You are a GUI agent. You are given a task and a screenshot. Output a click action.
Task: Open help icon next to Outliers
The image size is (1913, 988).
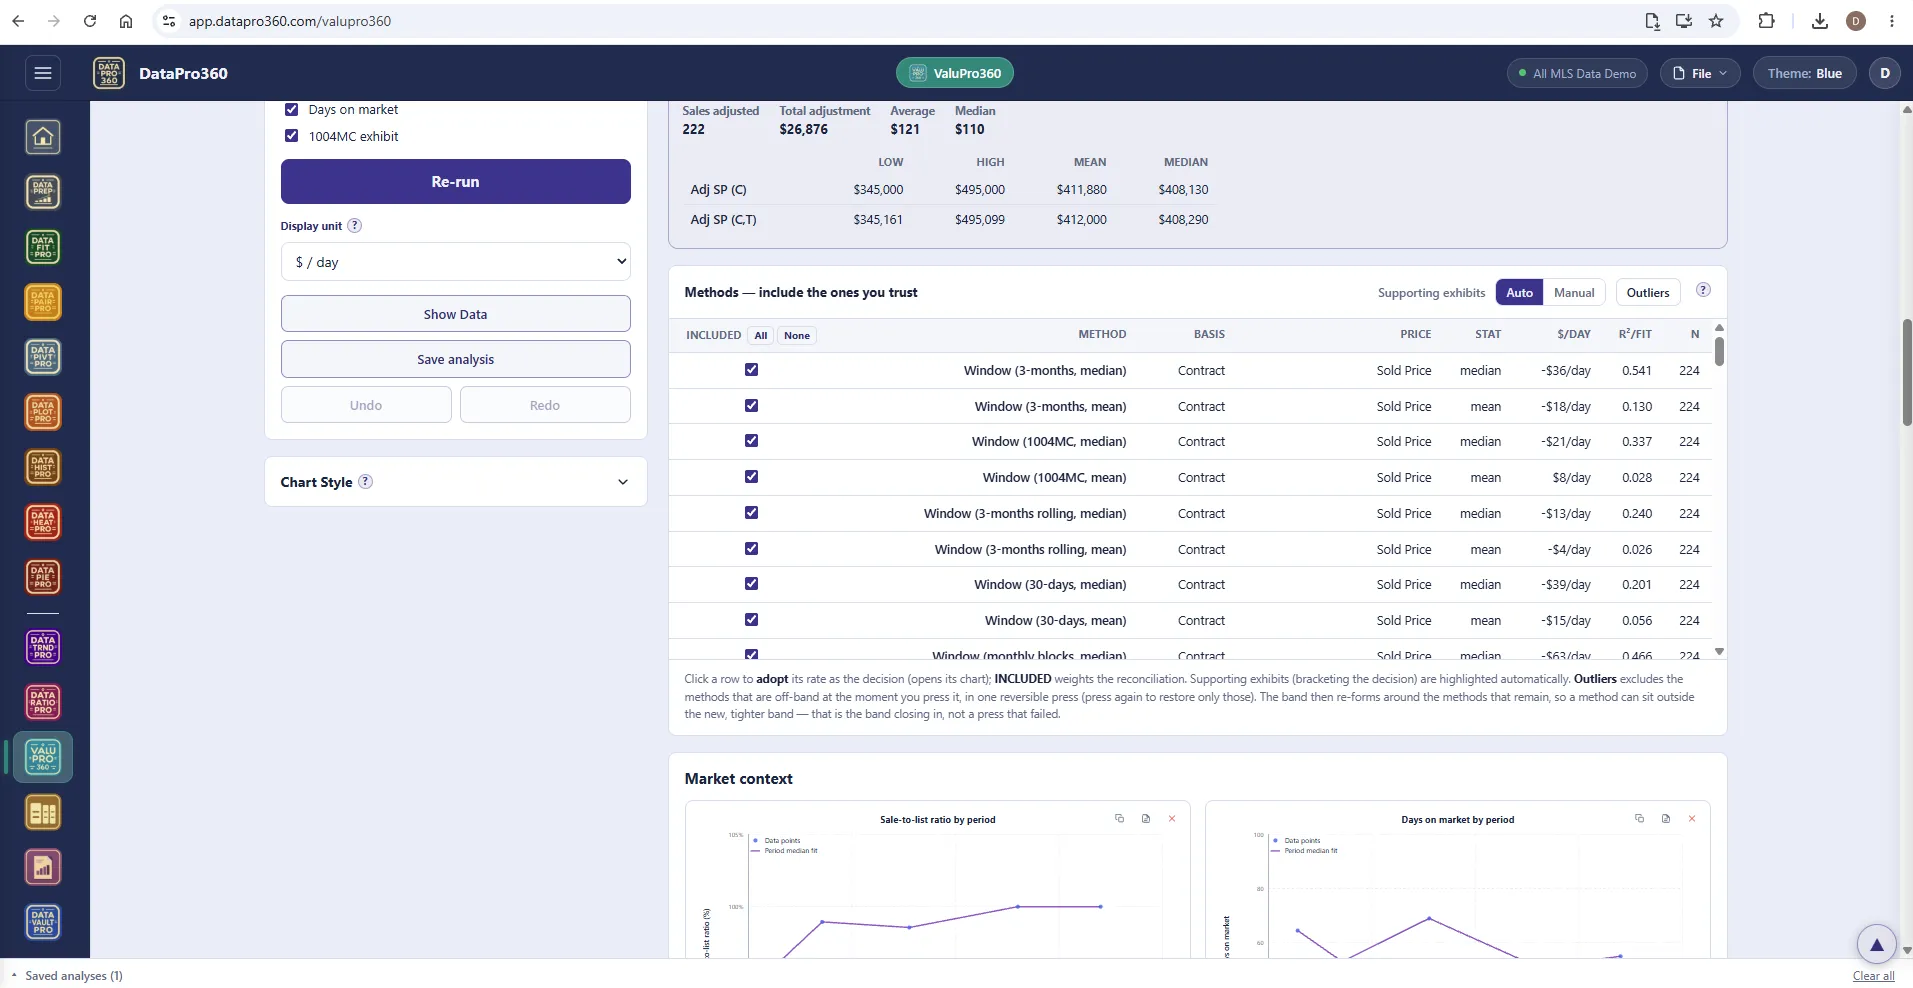point(1703,290)
